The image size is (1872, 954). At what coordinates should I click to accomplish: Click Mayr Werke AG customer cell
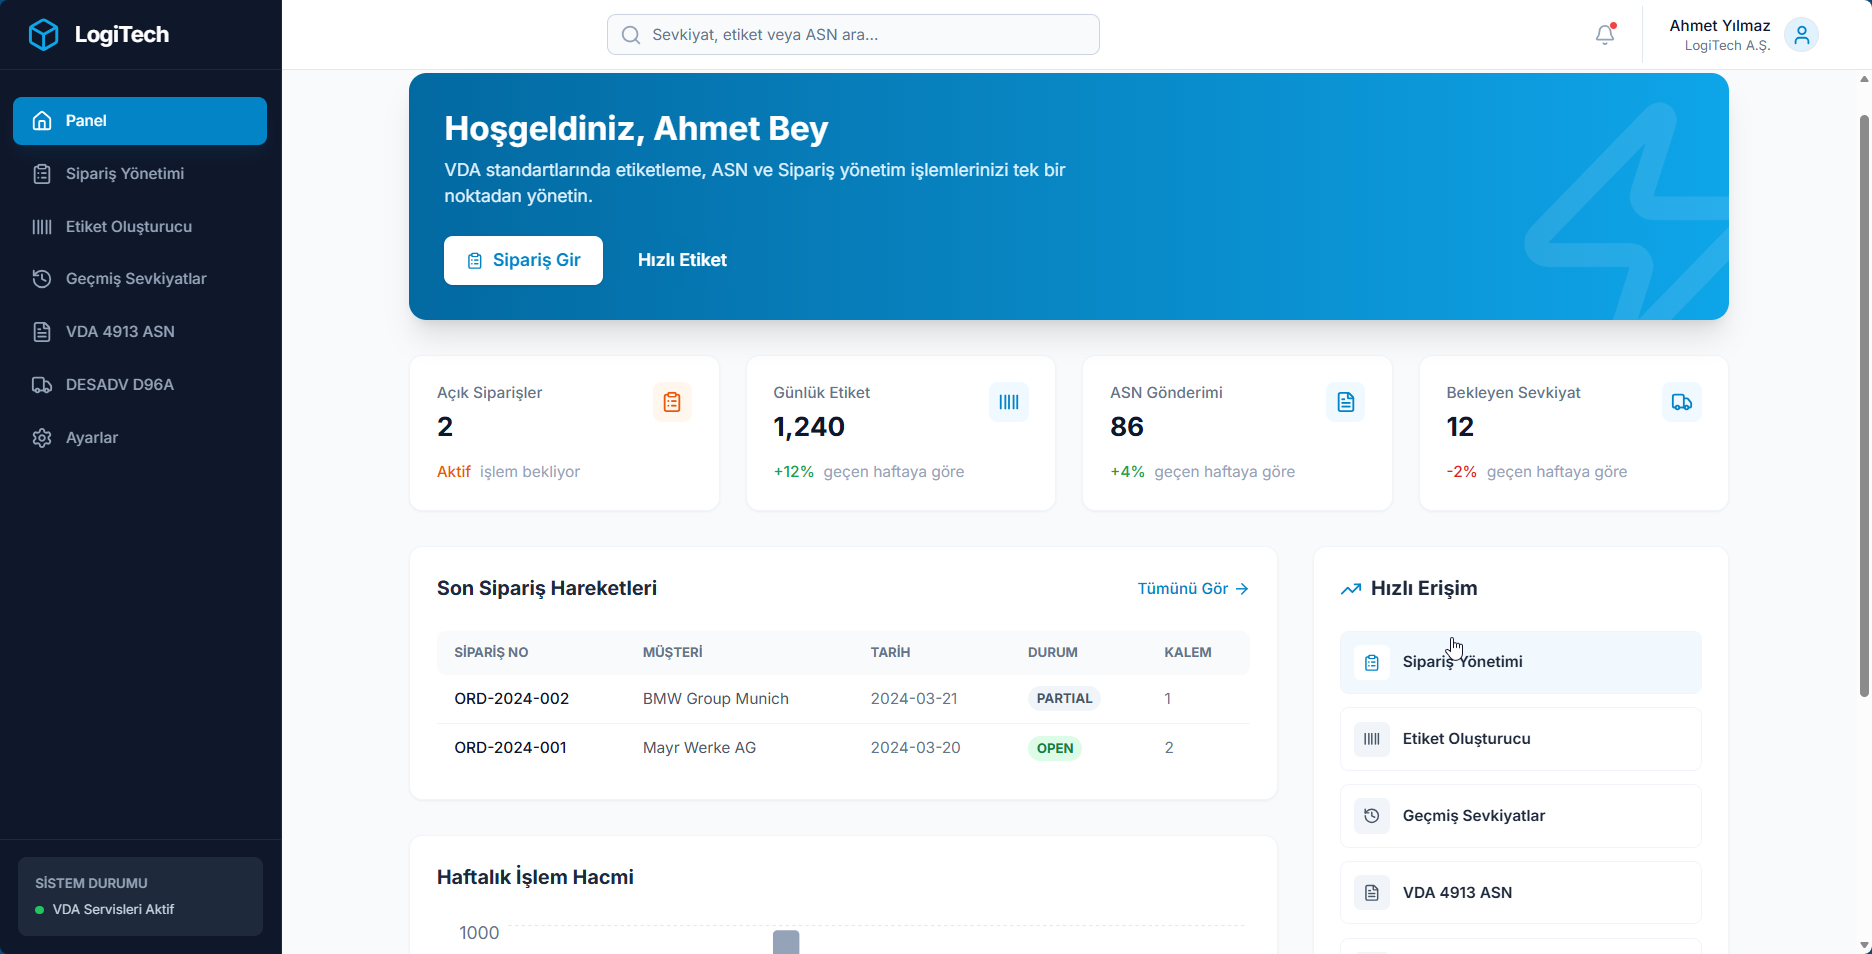[x=699, y=748]
